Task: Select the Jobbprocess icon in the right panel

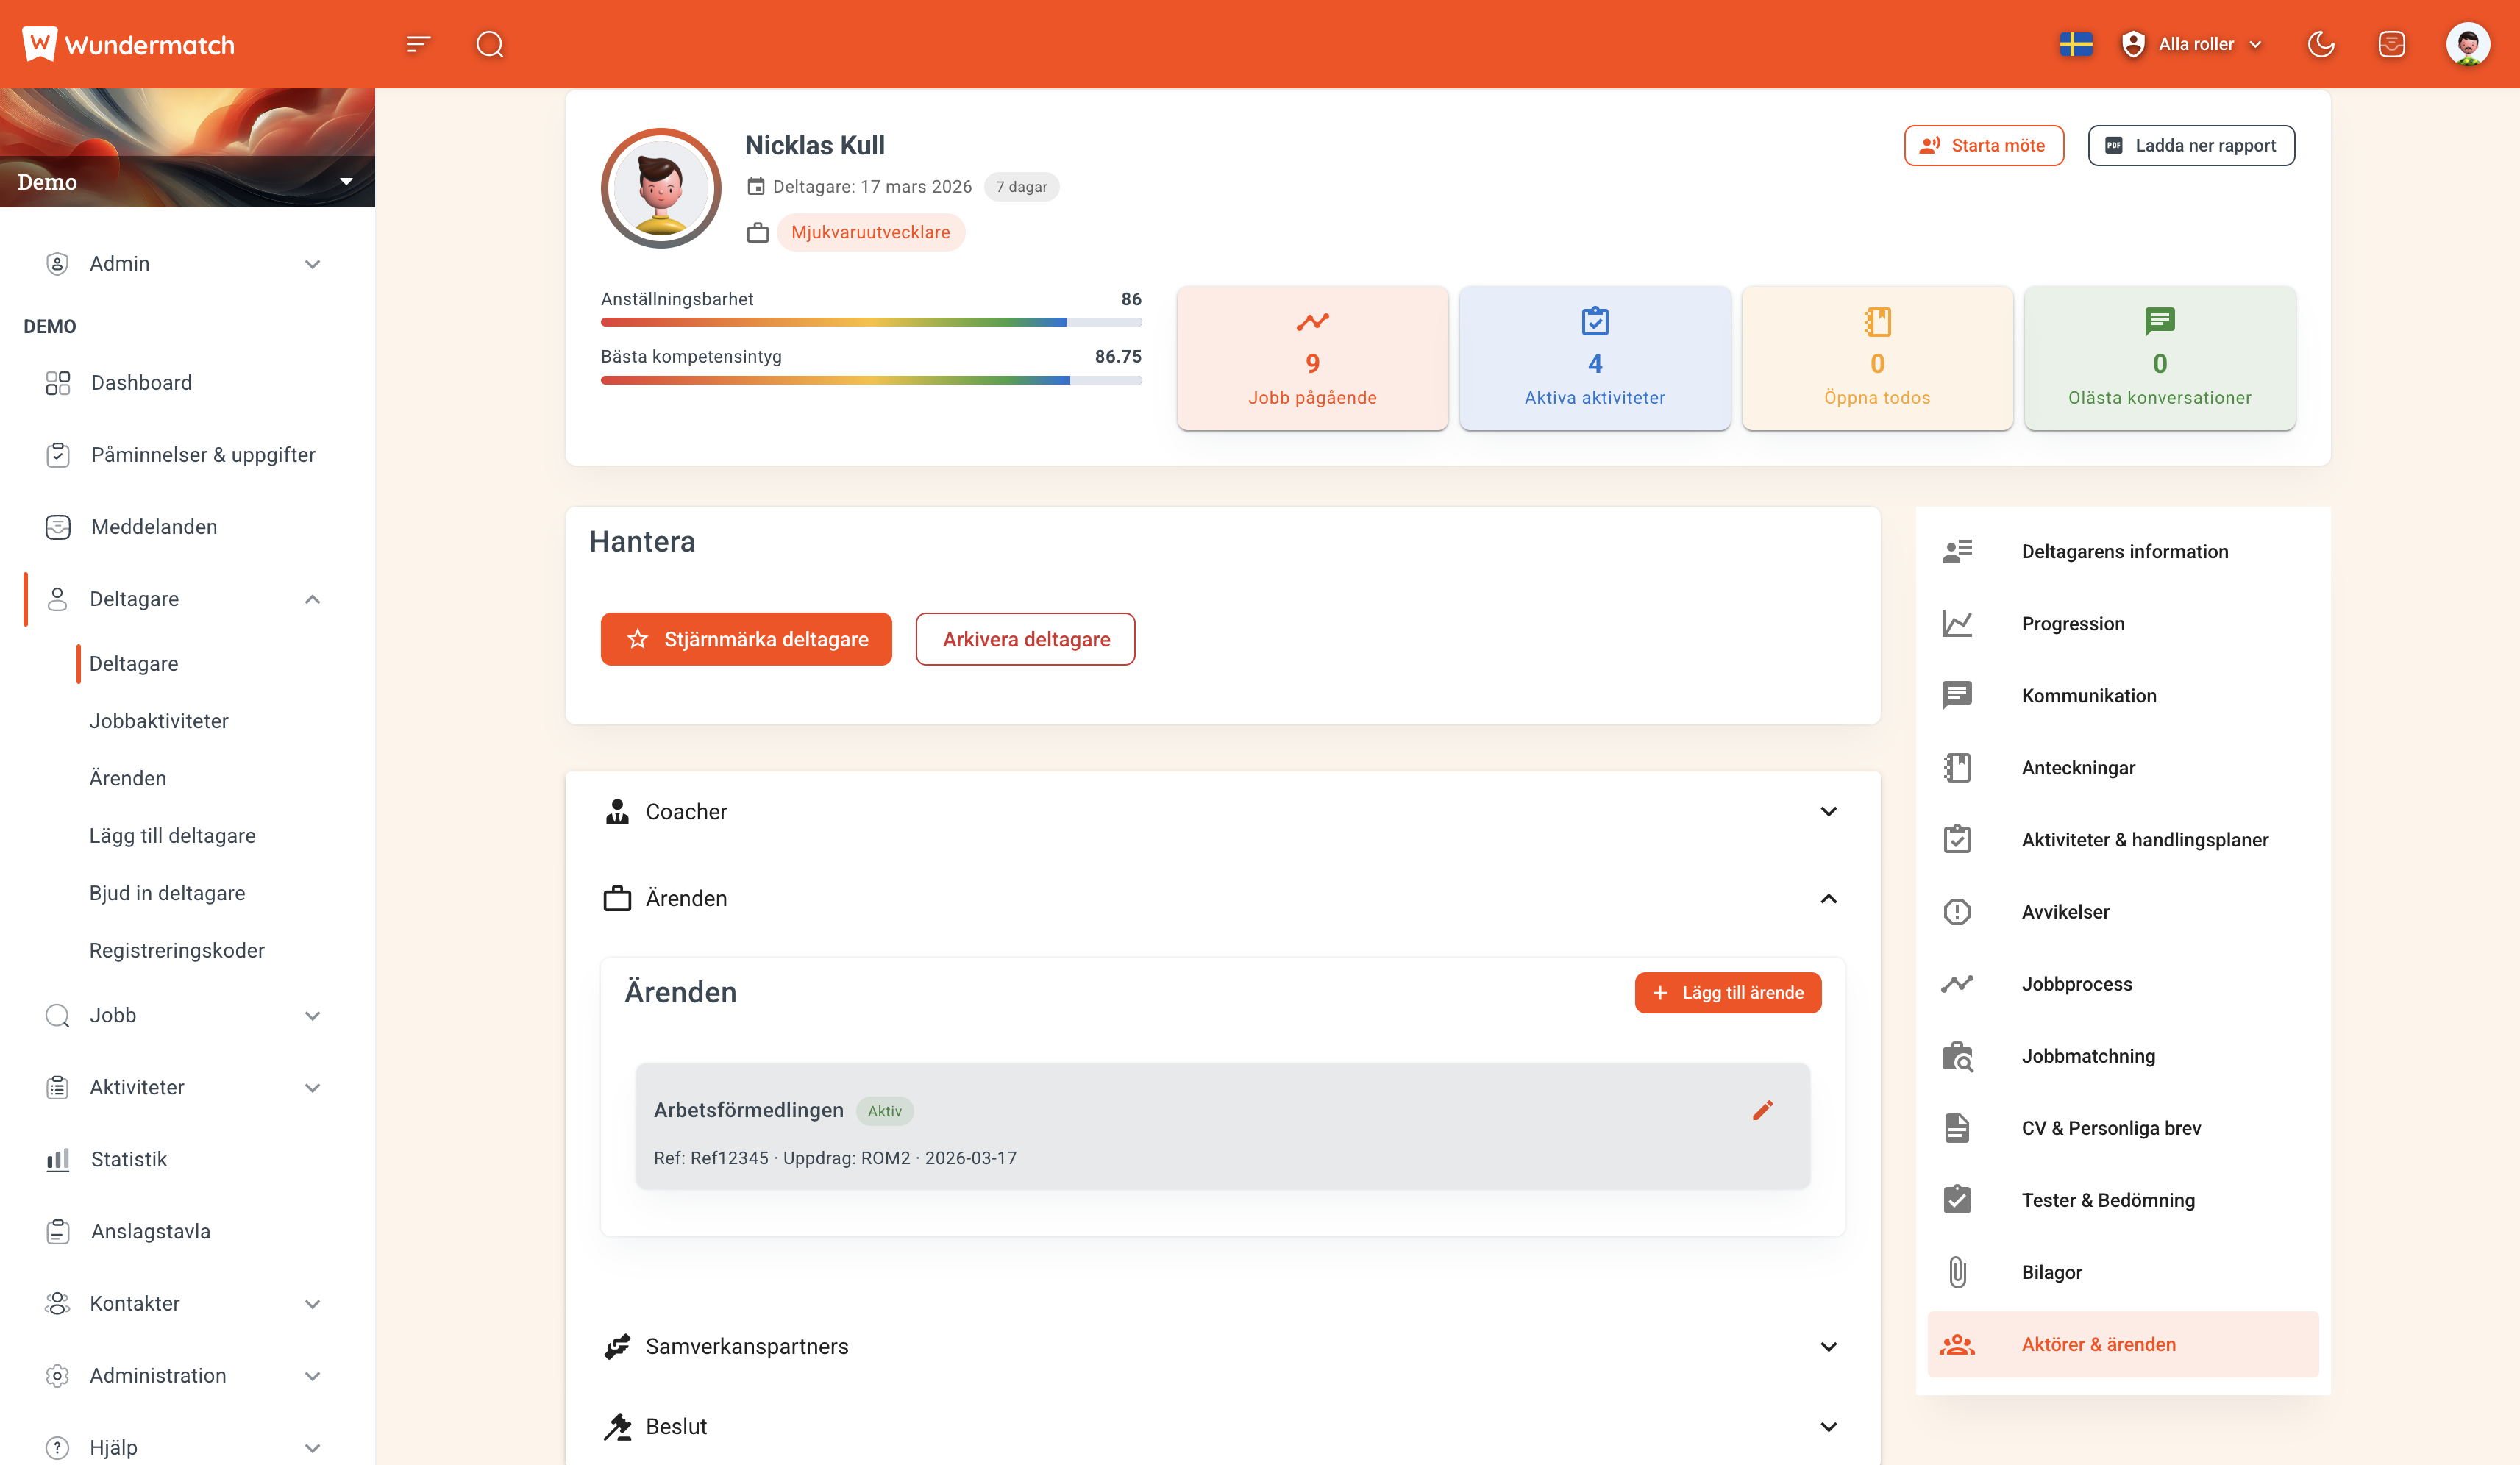Action: click(x=1958, y=983)
